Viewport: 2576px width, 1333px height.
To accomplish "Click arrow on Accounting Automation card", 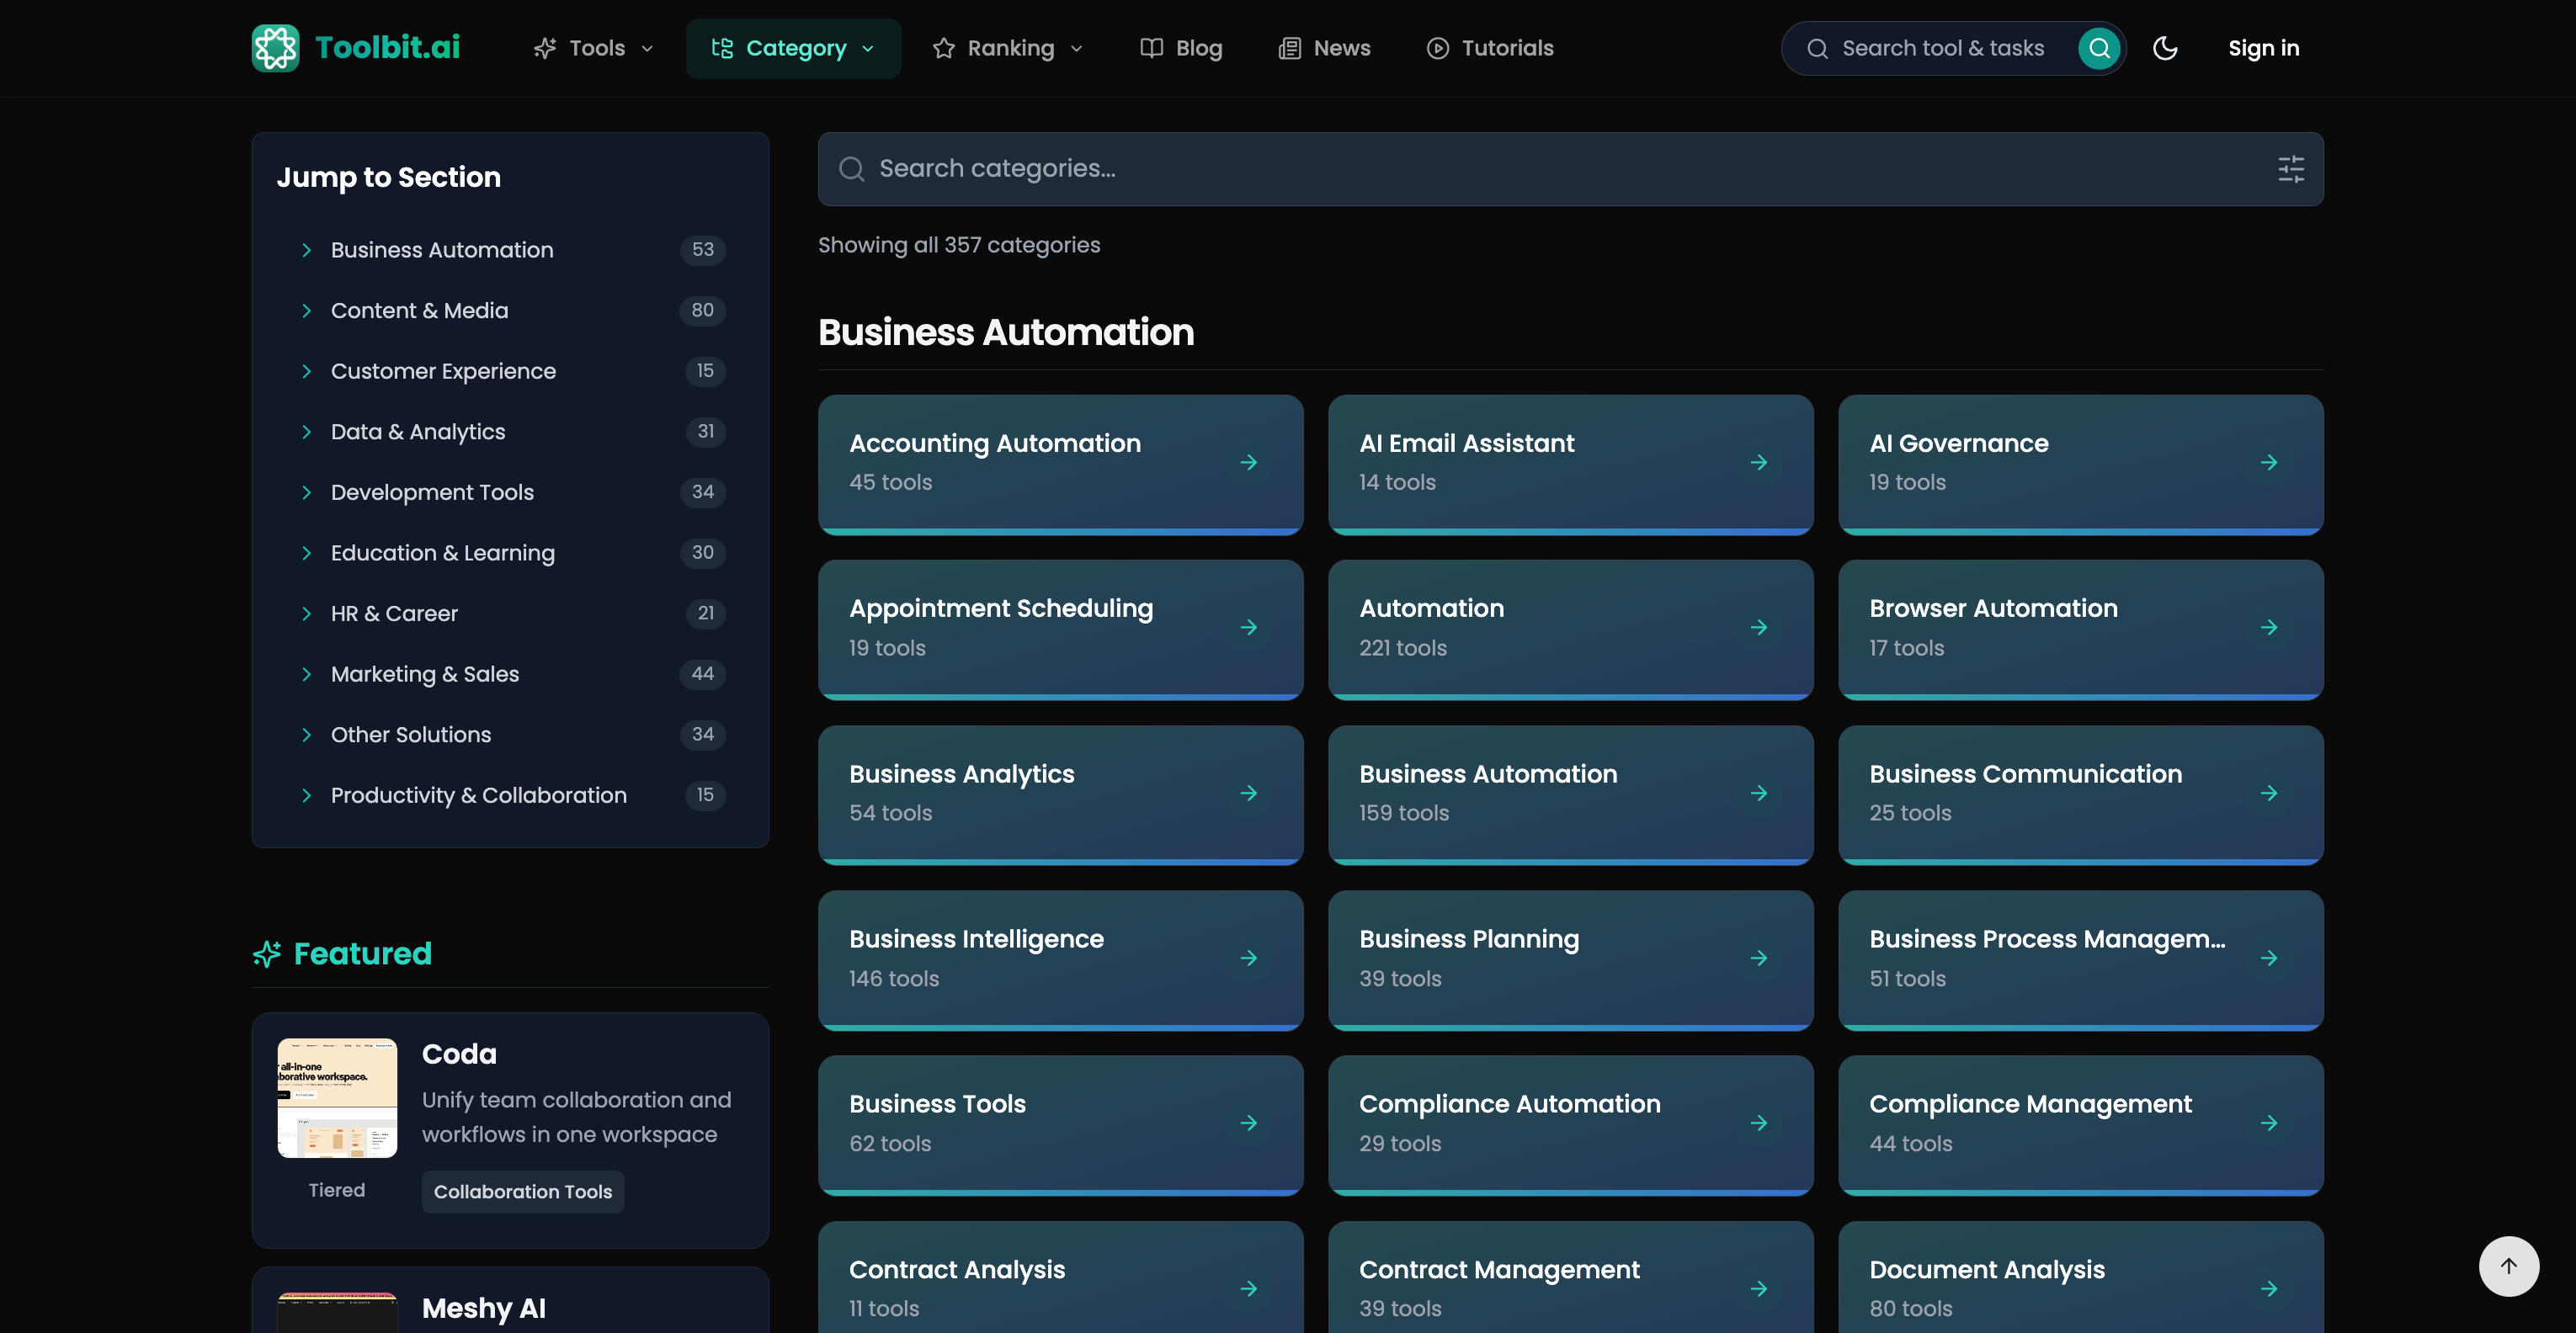I will click(x=1249, y=463).
